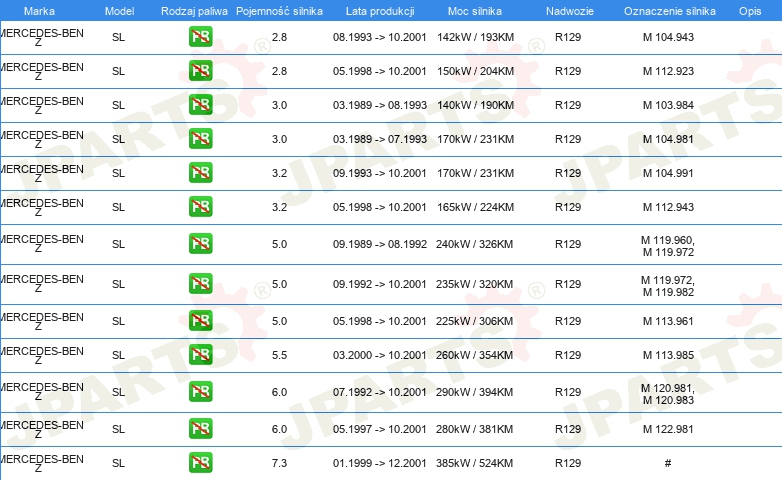Click the Pojemność silnika column header
Image resolution: width=782 pixels, height=480 pixels.
coord(279,11)
